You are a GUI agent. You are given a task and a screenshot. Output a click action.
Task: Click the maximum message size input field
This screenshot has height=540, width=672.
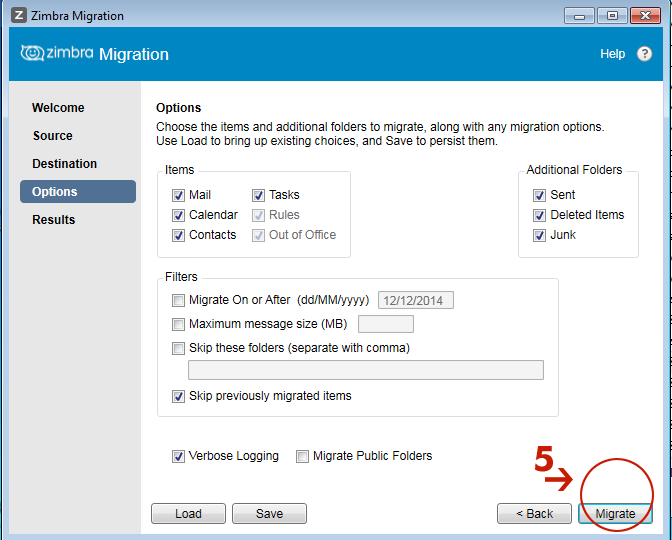point(386,324)
